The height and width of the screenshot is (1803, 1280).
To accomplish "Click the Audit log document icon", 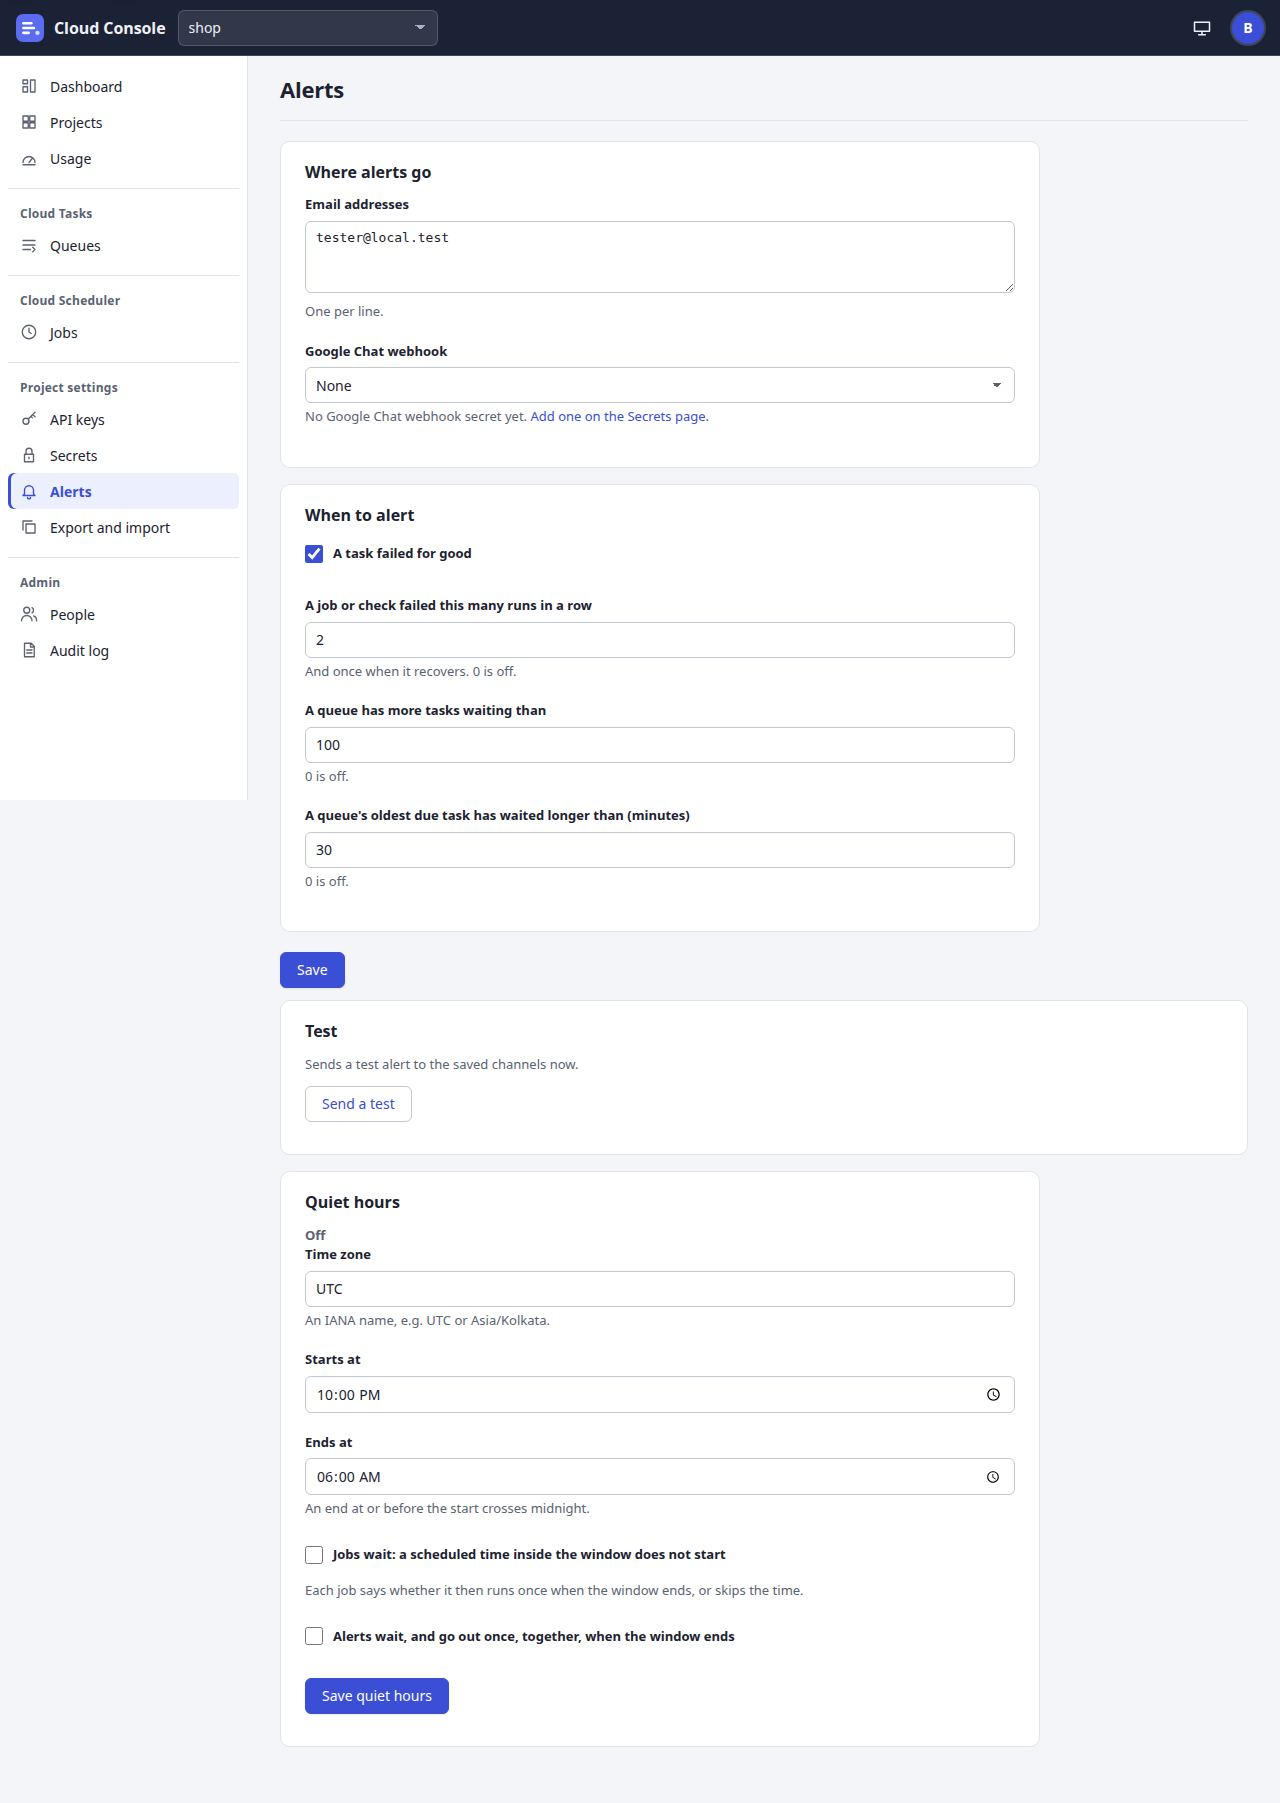I will tap(29, 651).
